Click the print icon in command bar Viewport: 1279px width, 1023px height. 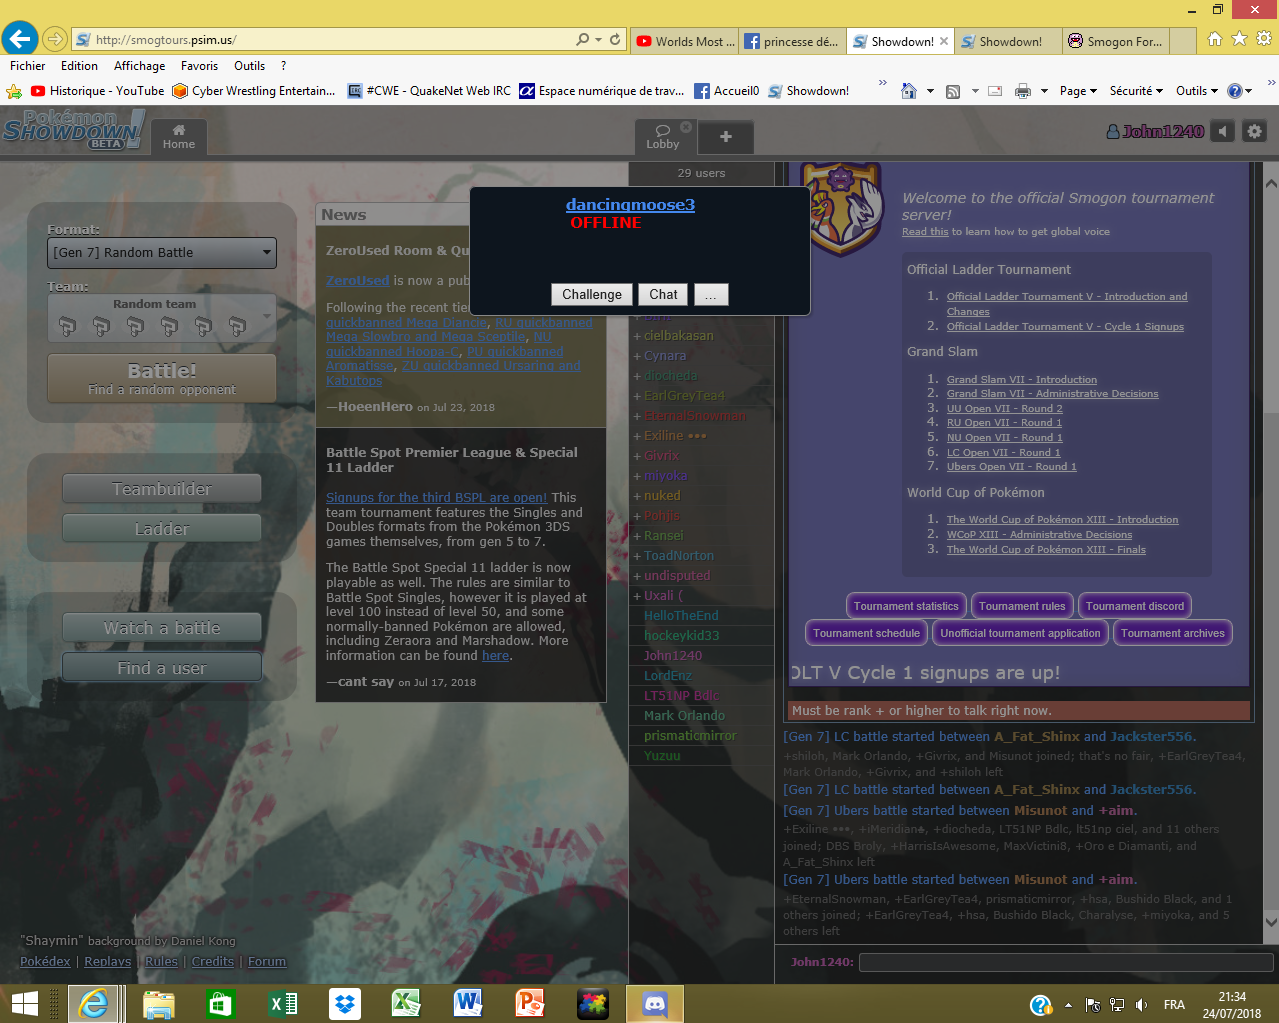click(x=1022, y=91)
